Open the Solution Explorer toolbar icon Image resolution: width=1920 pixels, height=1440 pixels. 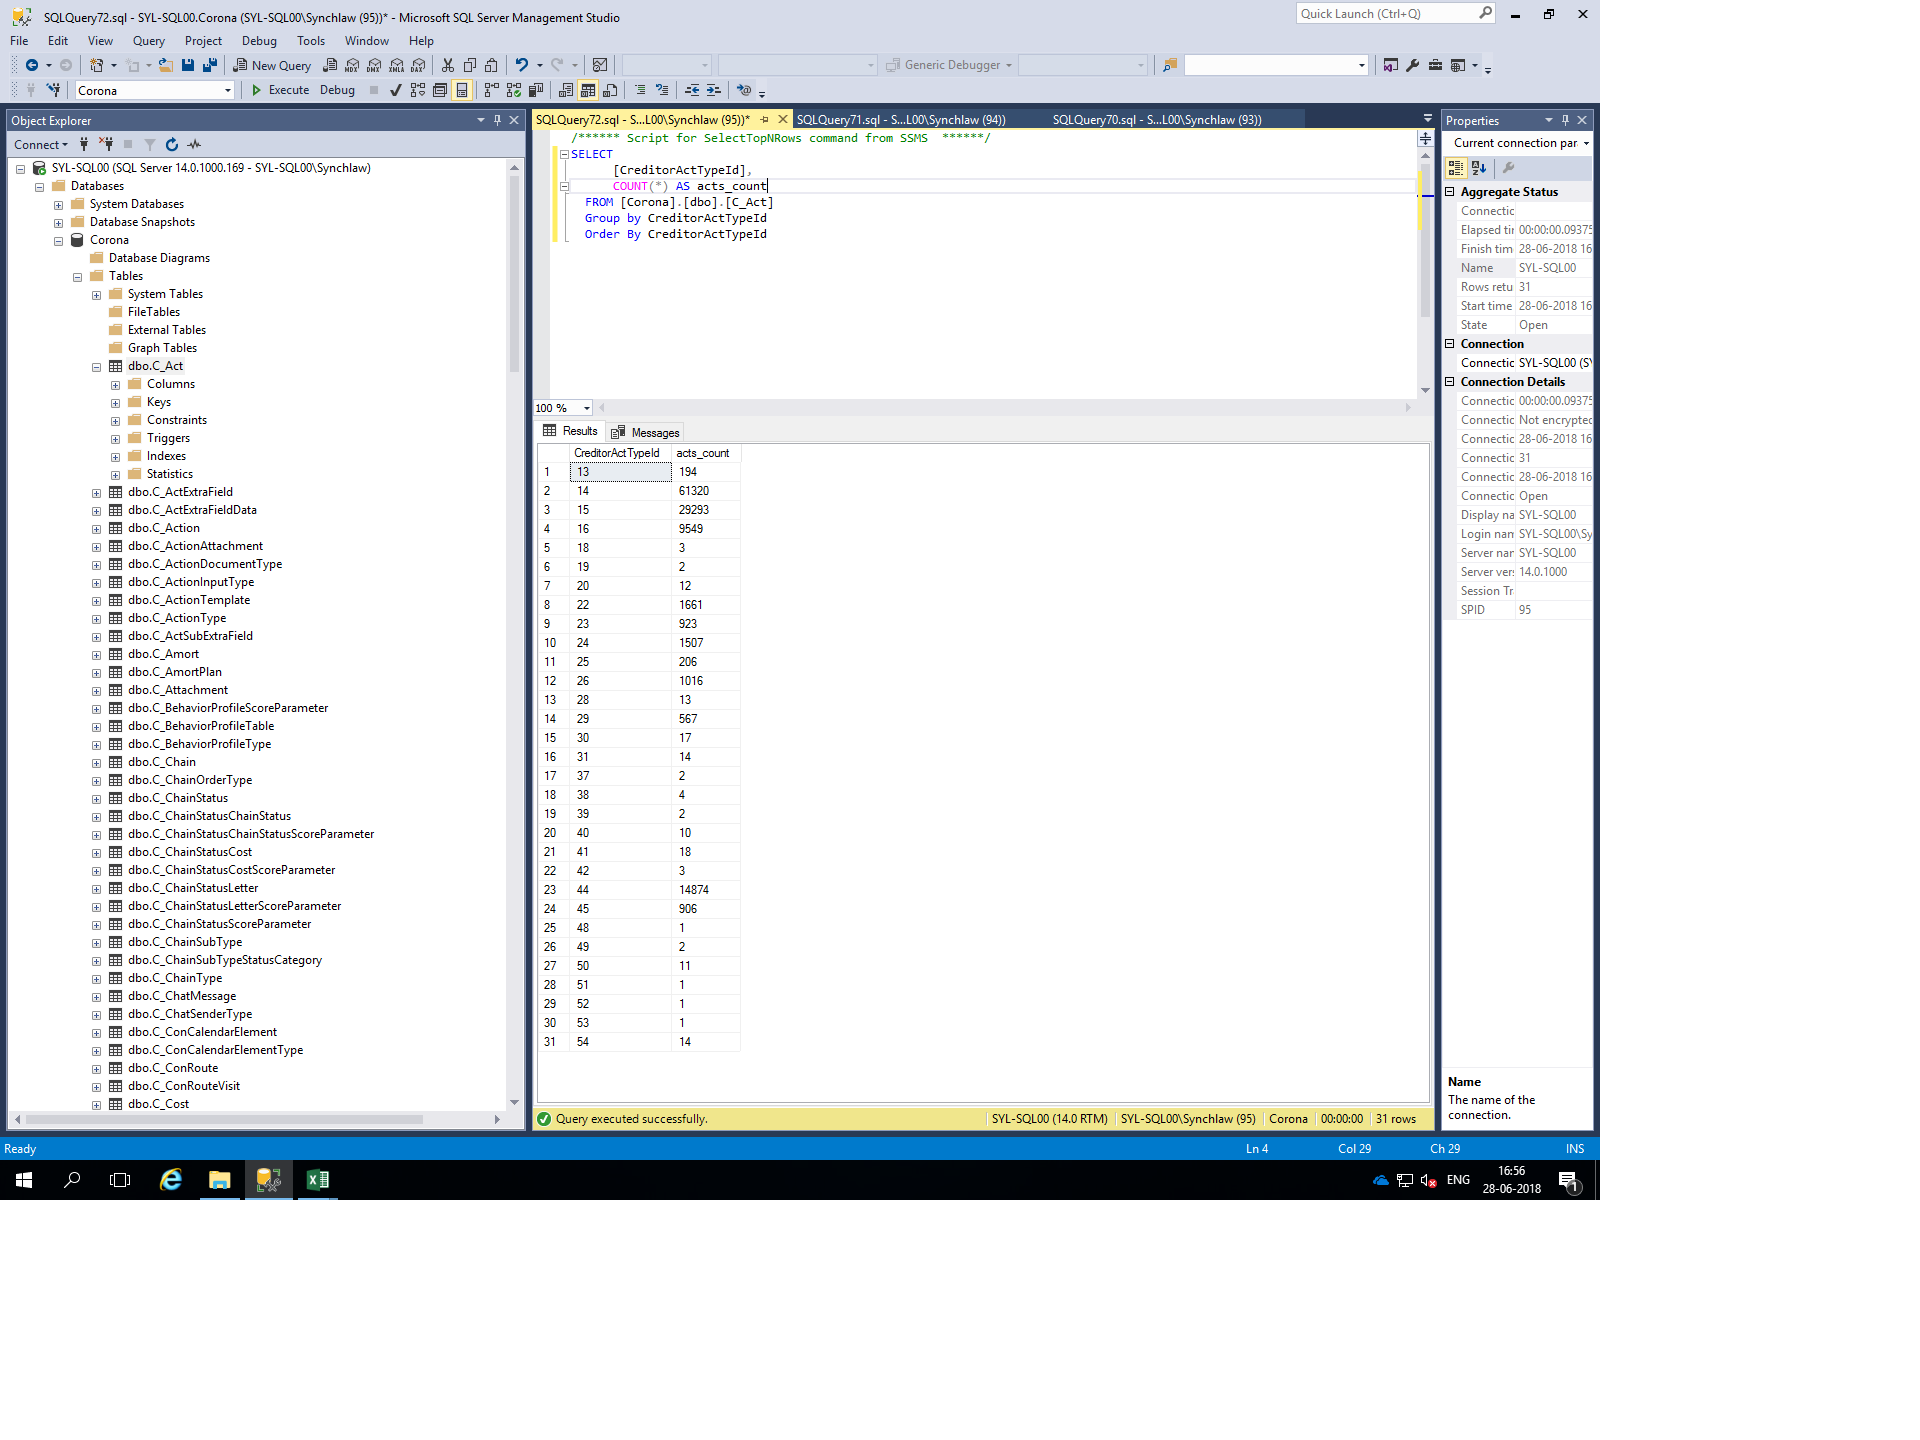click(1391, 65)
